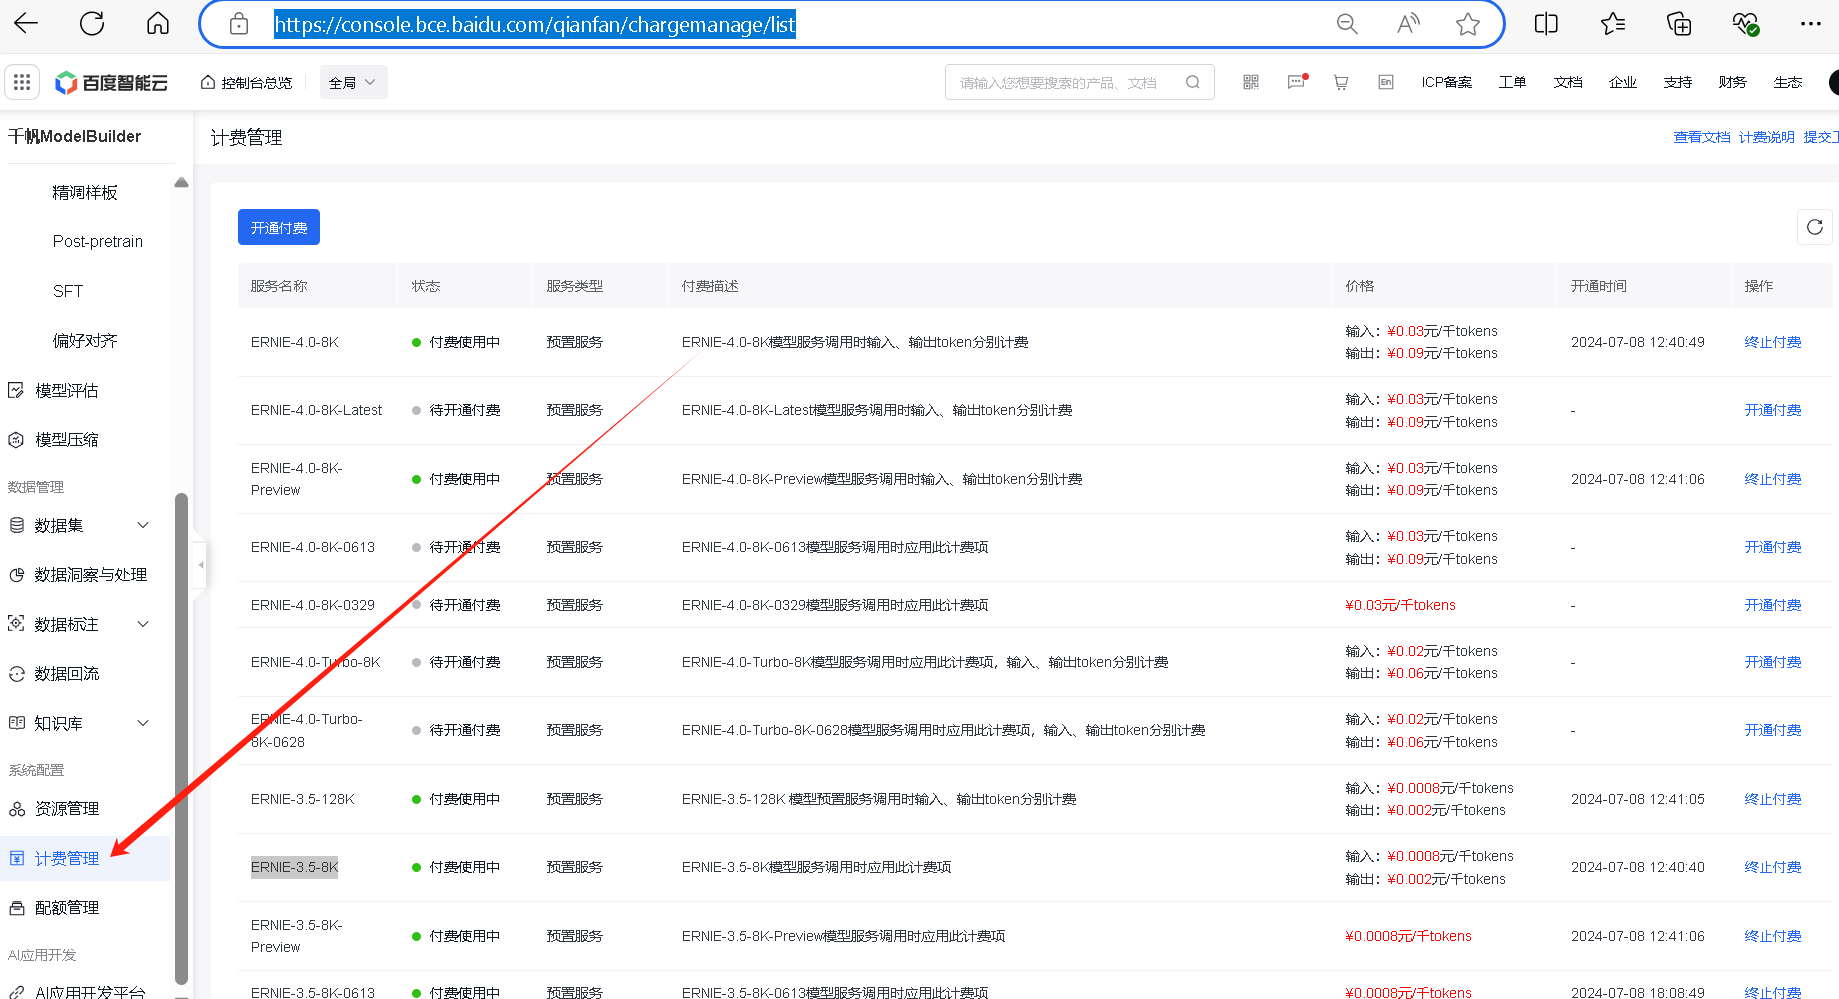The width and height of the screenshot is (1839, 999).
Task: Click the sidebar scroll-up arrow
Action: [x=181, y=182]
